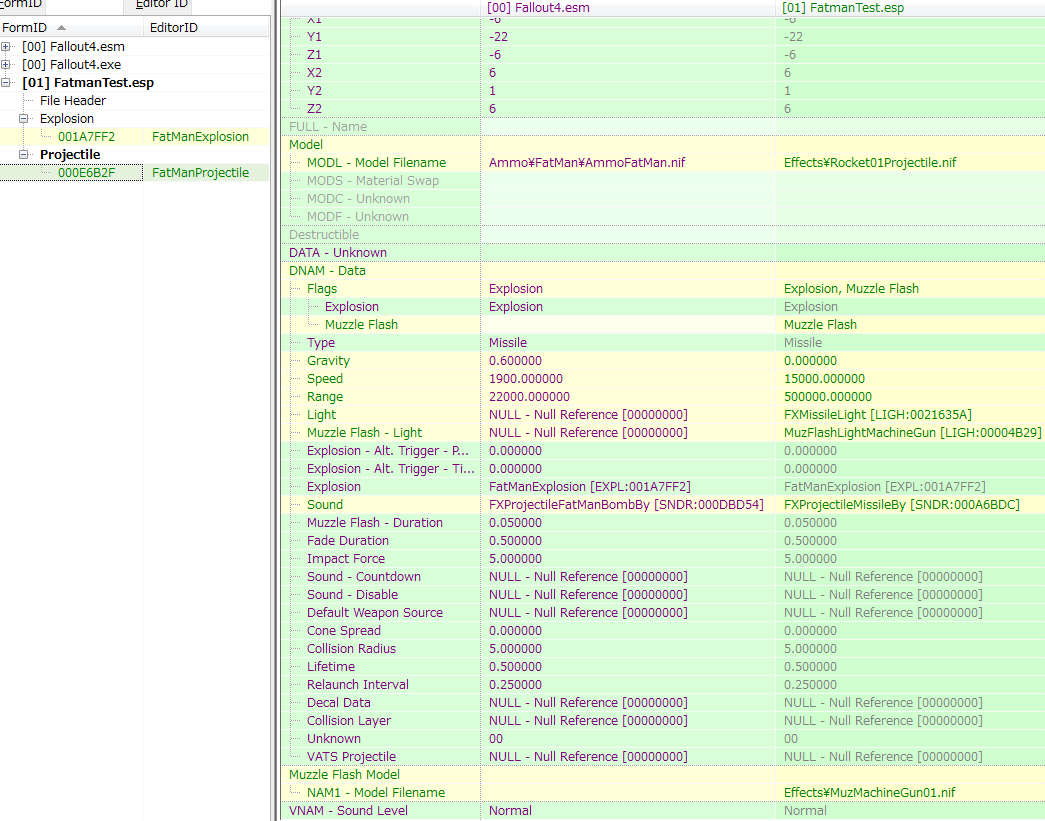The width and height of the screenshot is (1045, 821).
Task: Sort by the FormID column header
Action: [71, 27]
